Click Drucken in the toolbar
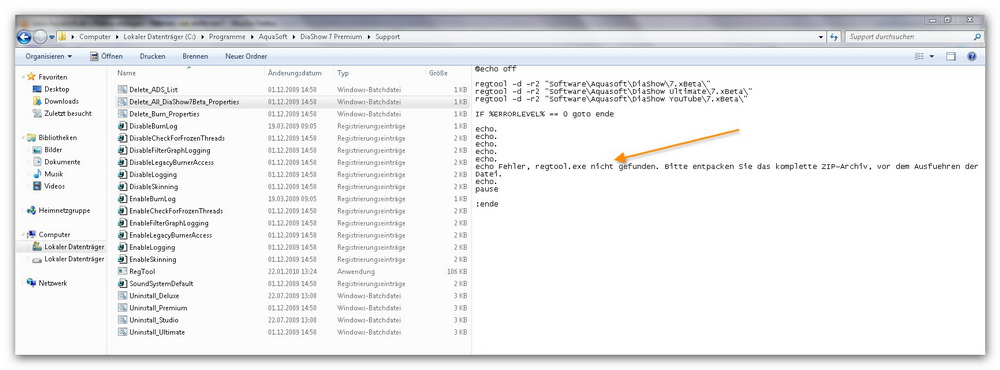The image size is (1000, 370). coord(152,56)
